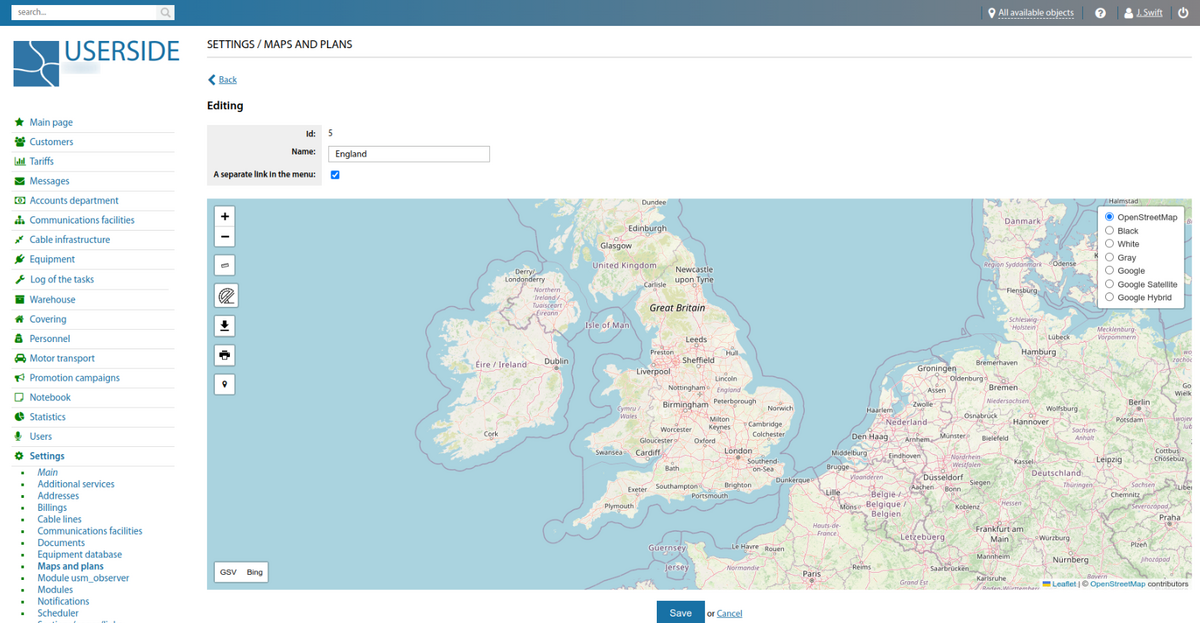
Task: Click the help question mark icon
Action: click(1101, 12)
